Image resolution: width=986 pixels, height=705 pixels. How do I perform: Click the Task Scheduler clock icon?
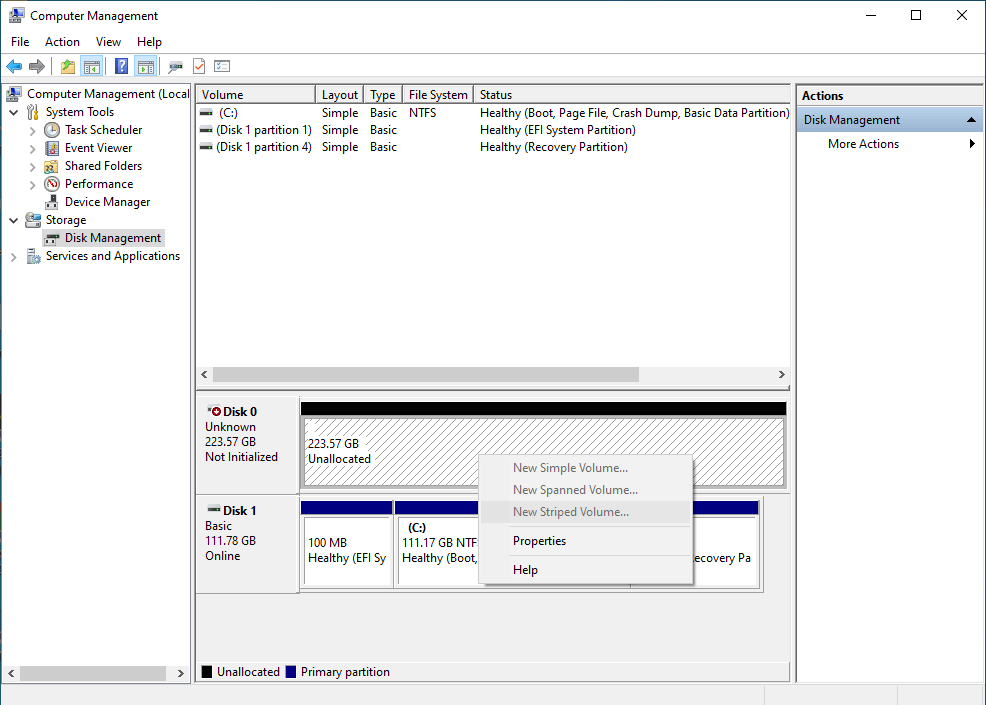52,130
